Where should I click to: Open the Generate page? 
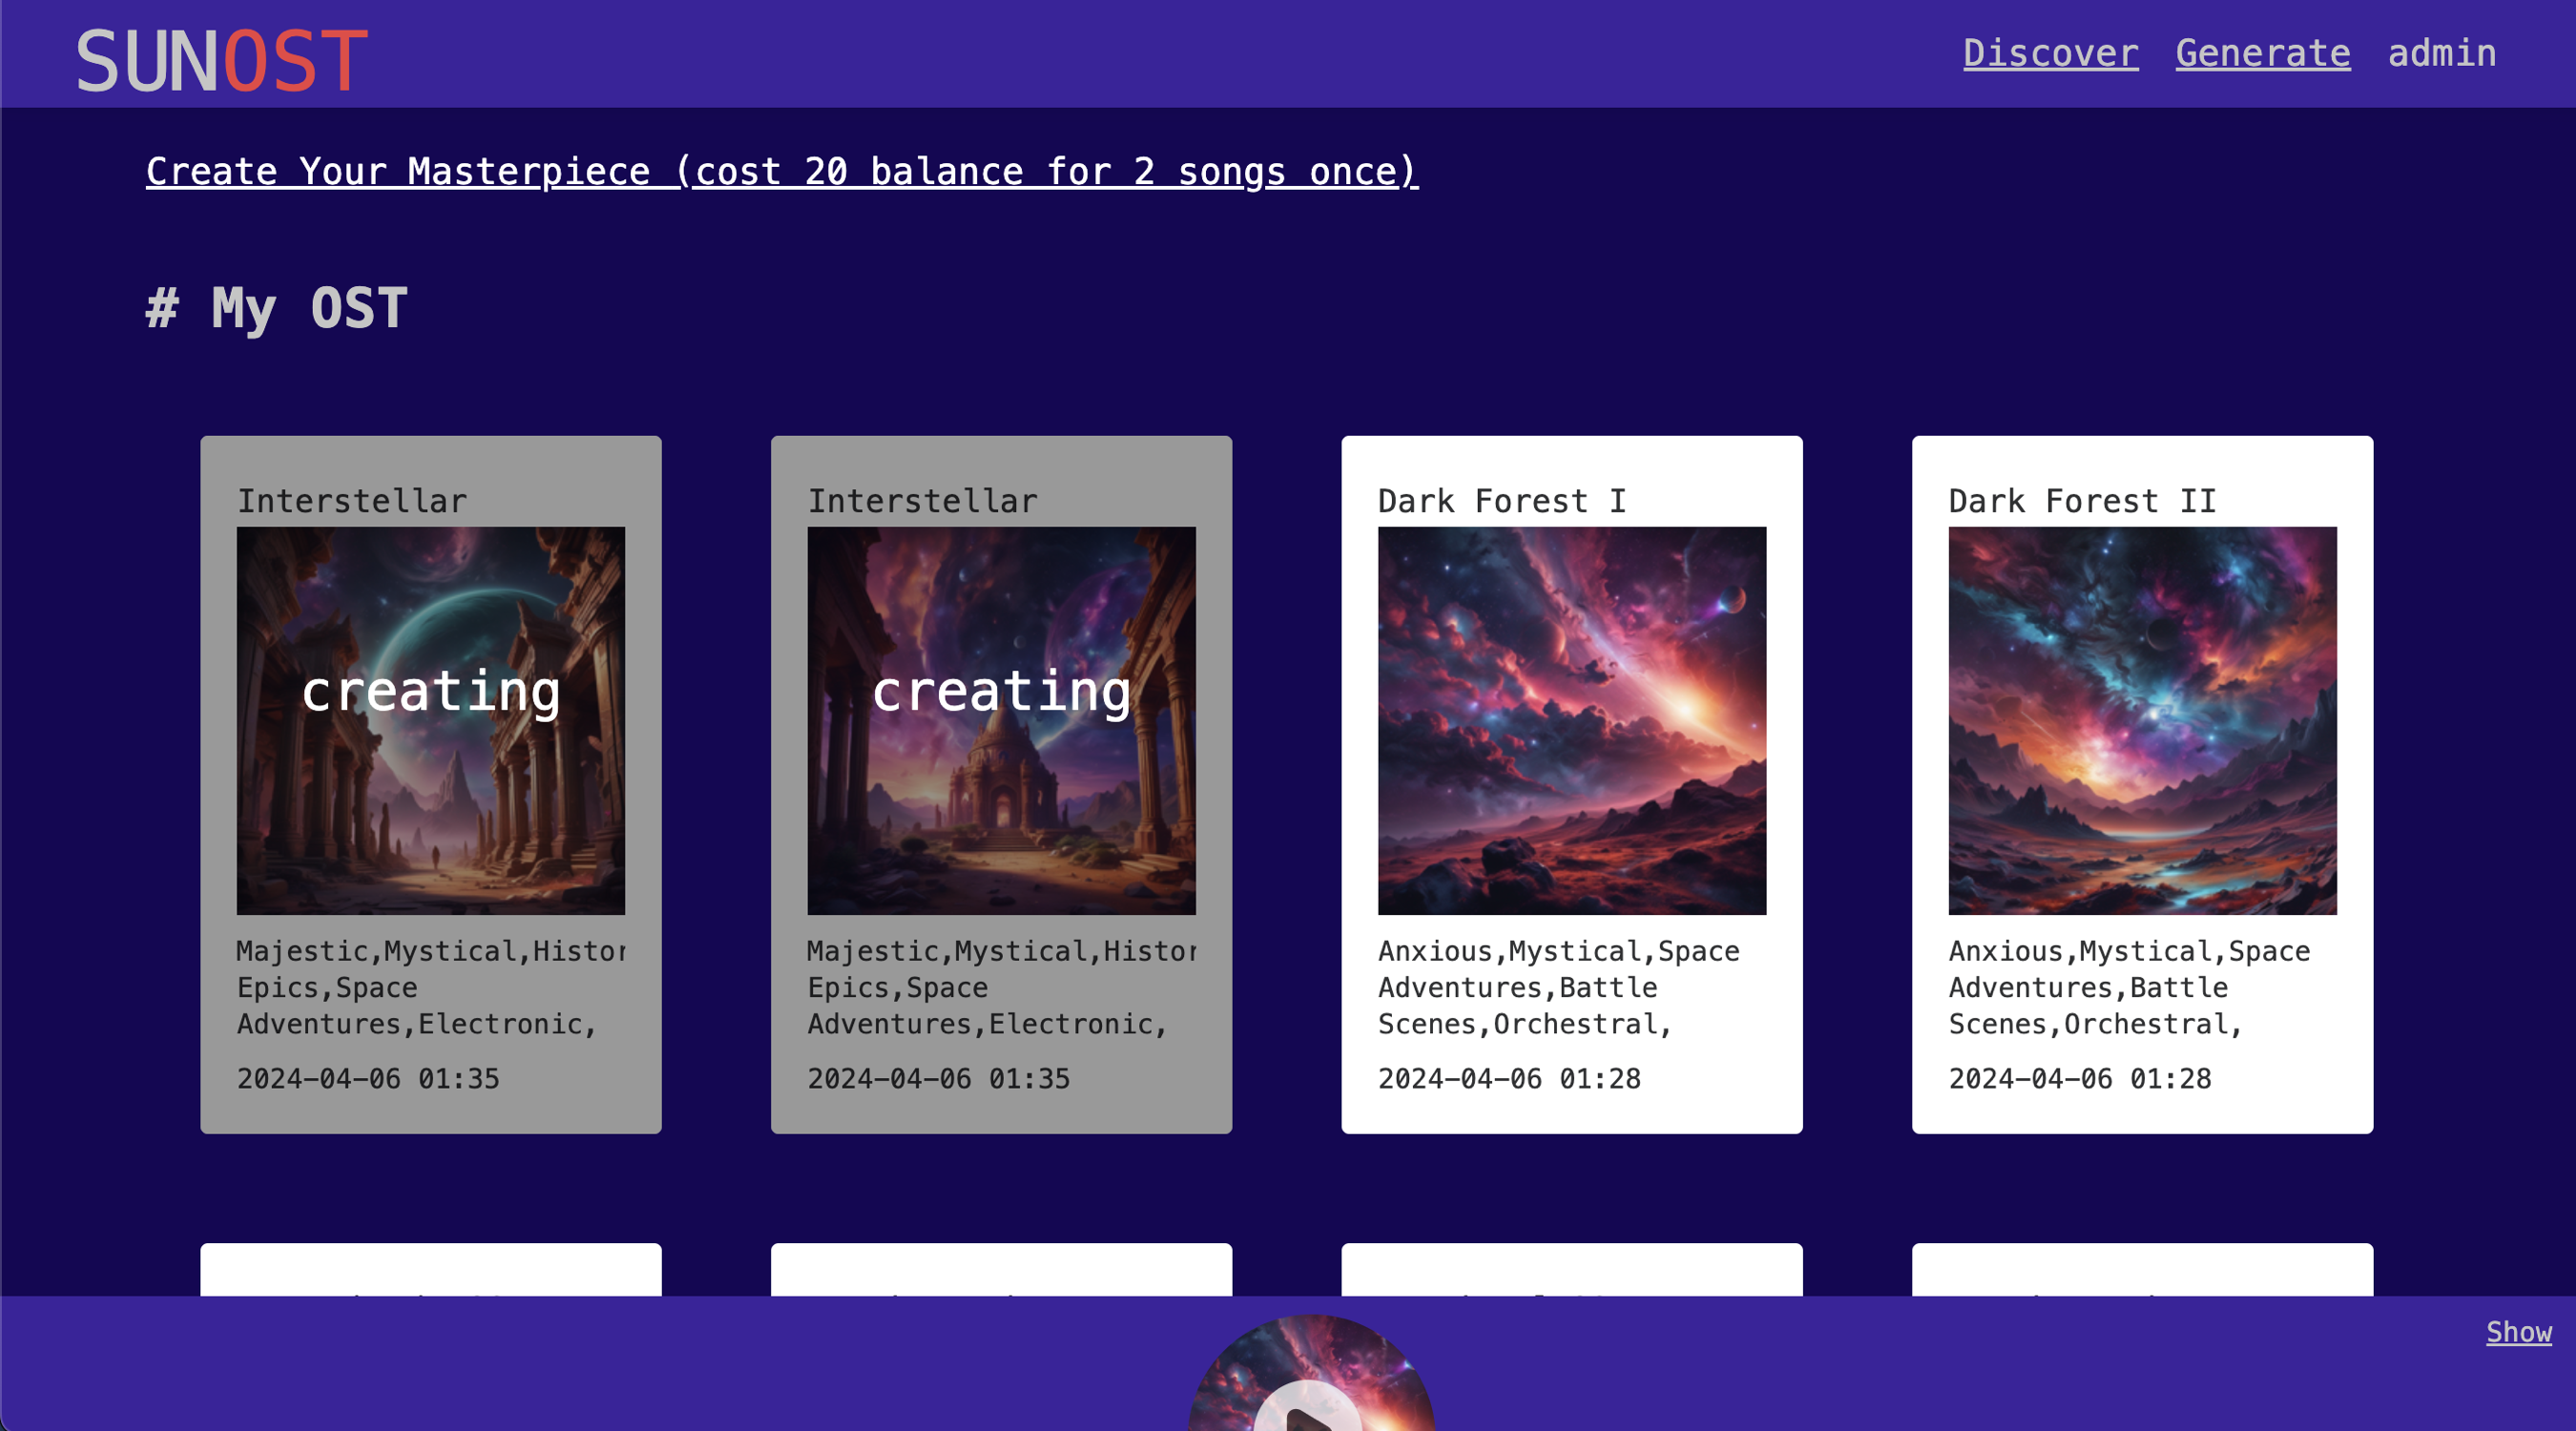[x=2262, y=53]
